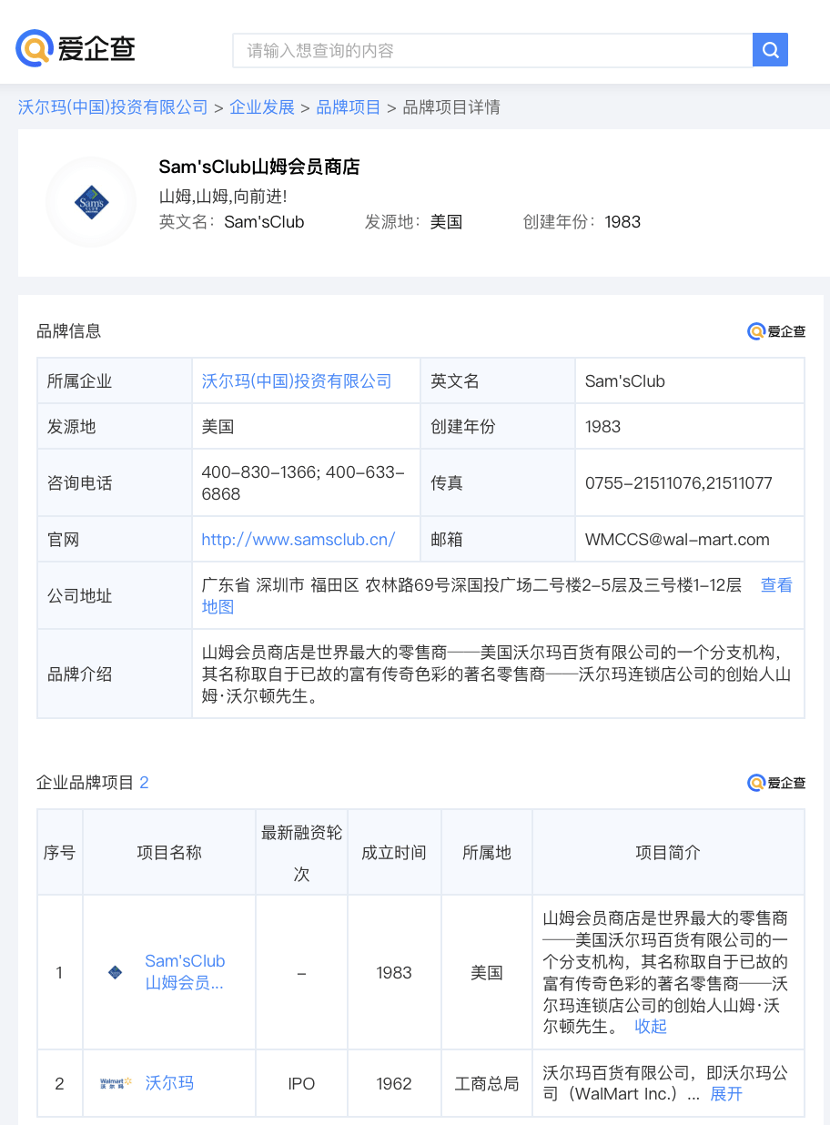Screen dimensions: 830x1126
Task: Open the 沃尔玛 project link
Action: [x=169, y=1083]
